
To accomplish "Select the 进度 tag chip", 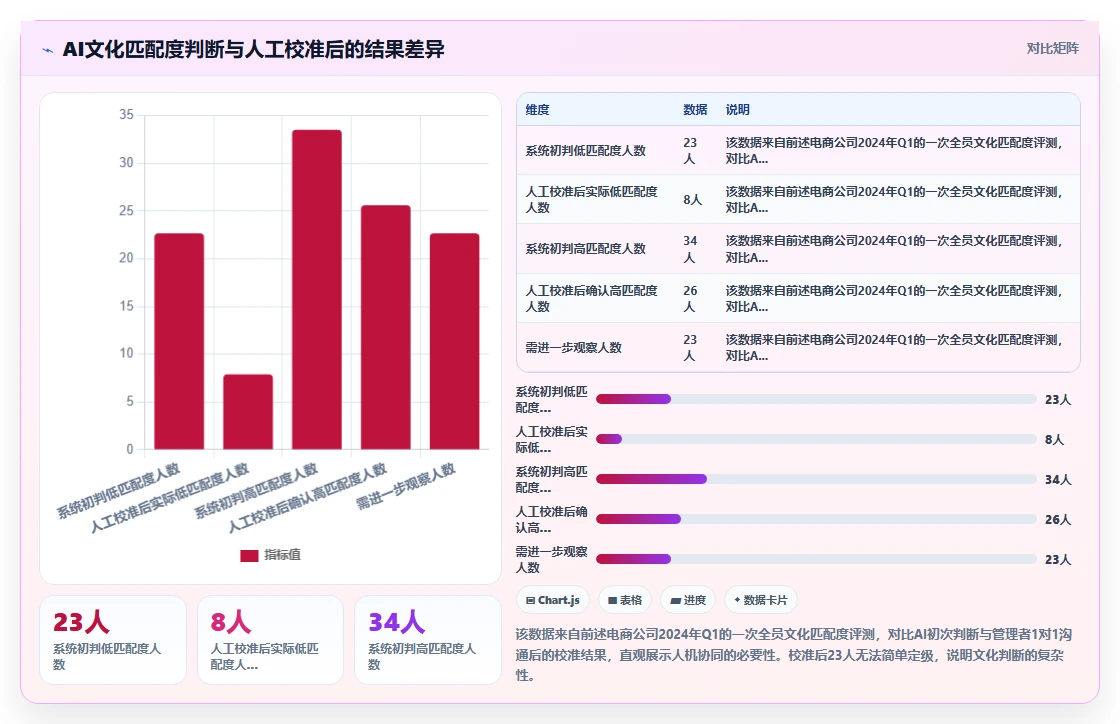I will [x=688, y=600].
